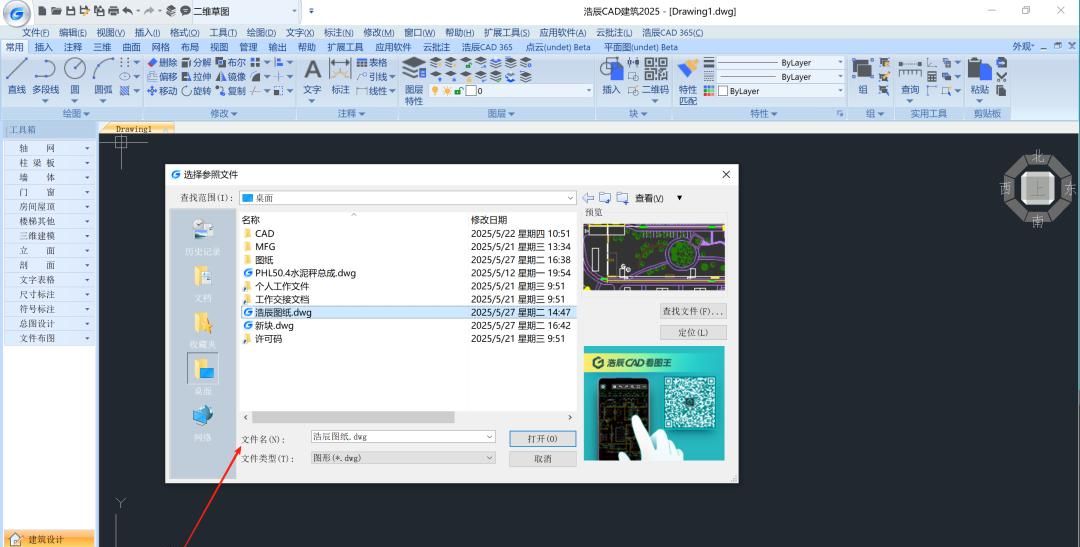Open the 文件类型 file type dropdown

(489, 458)
